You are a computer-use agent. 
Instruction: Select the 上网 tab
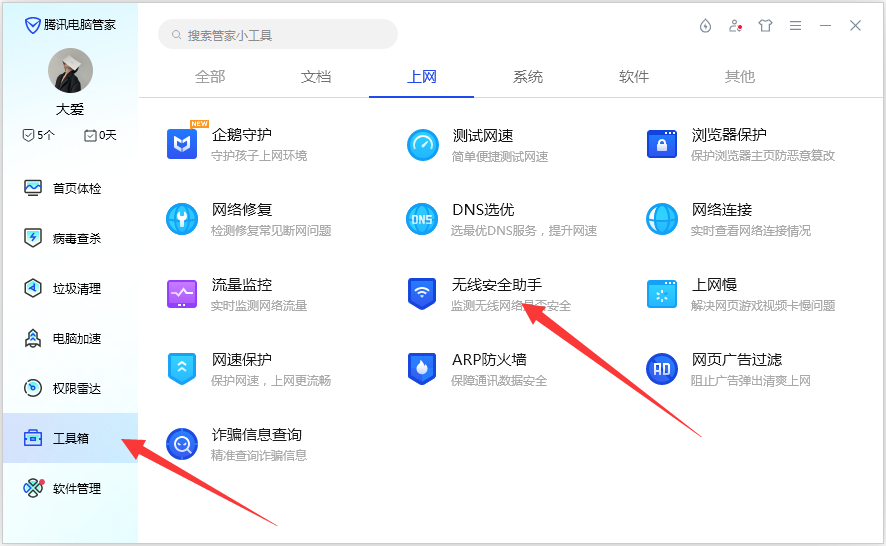tap(422, 77)
